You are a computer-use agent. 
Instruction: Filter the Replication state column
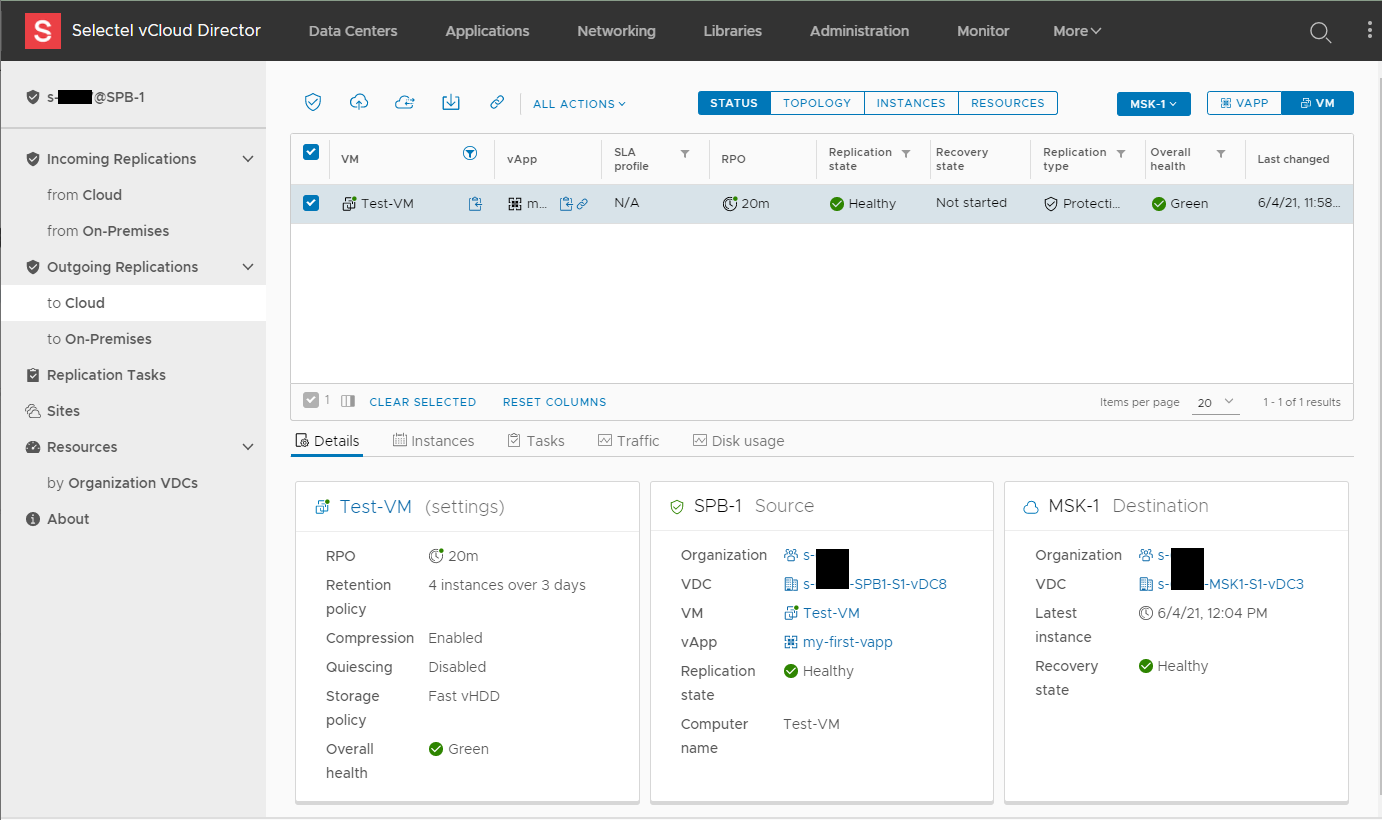(906, 153)
